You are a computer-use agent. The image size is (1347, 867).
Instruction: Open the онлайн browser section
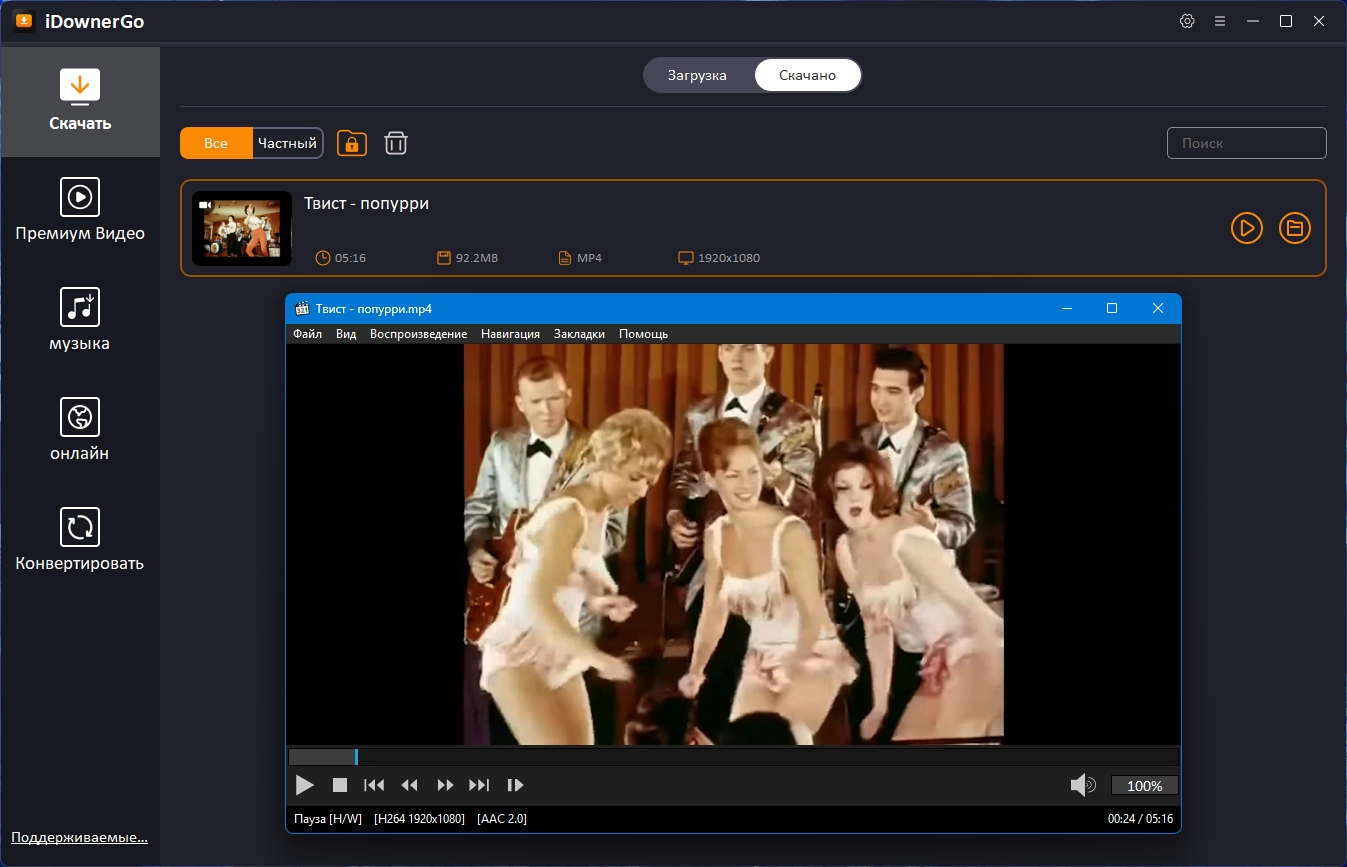click(80, 430)
